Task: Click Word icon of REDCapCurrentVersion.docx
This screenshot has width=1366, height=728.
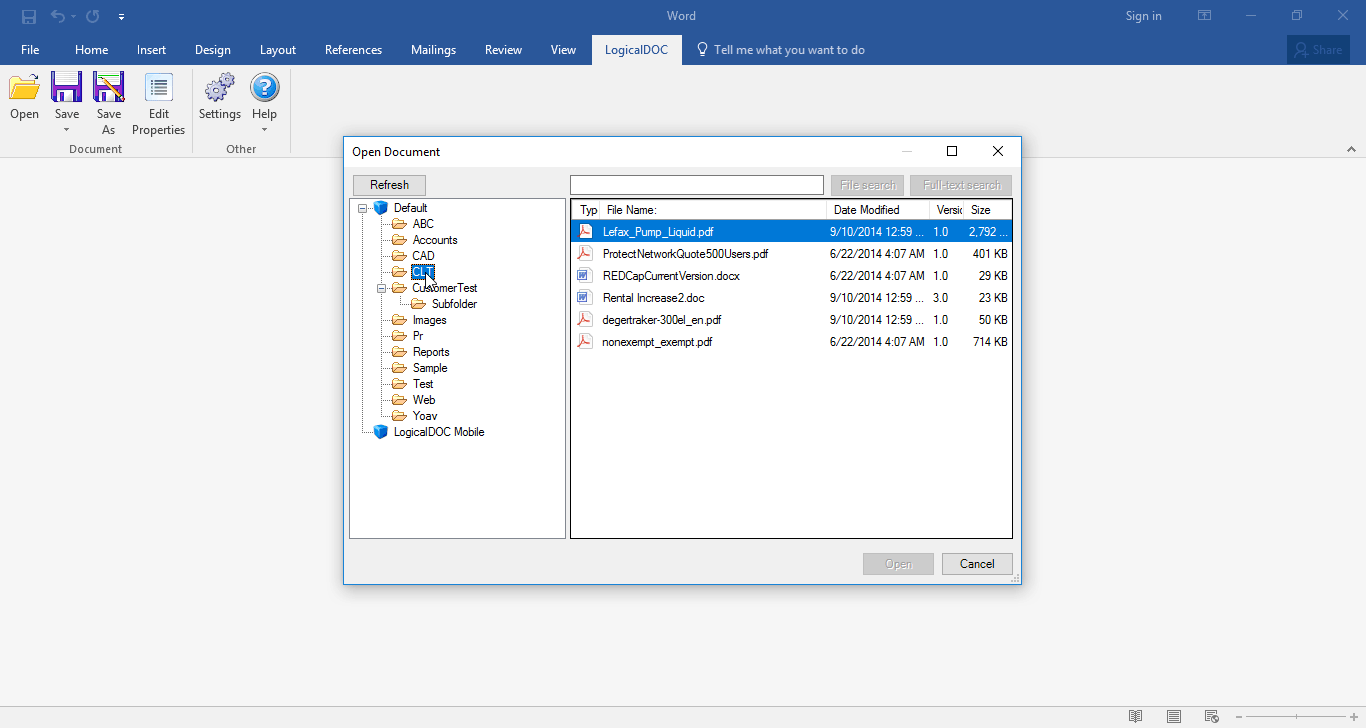Action: 585,276
